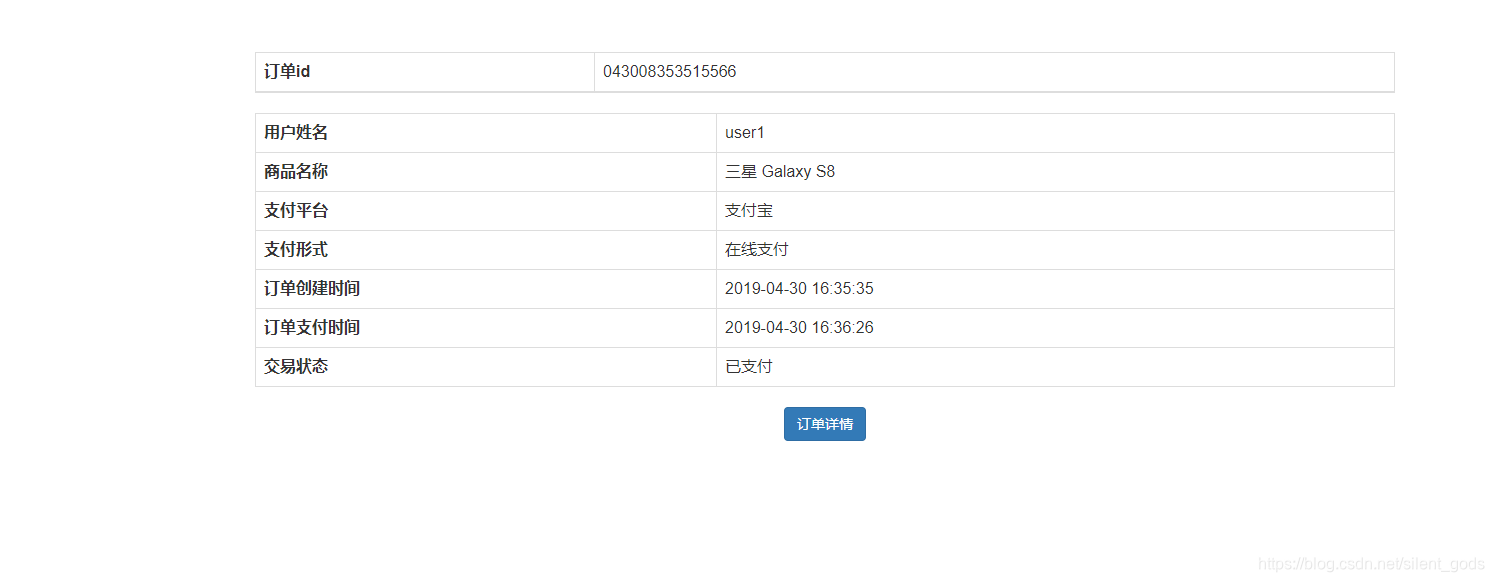1494x582 pixels.
Task: Click the 订单id label cell
Action: 425,72
